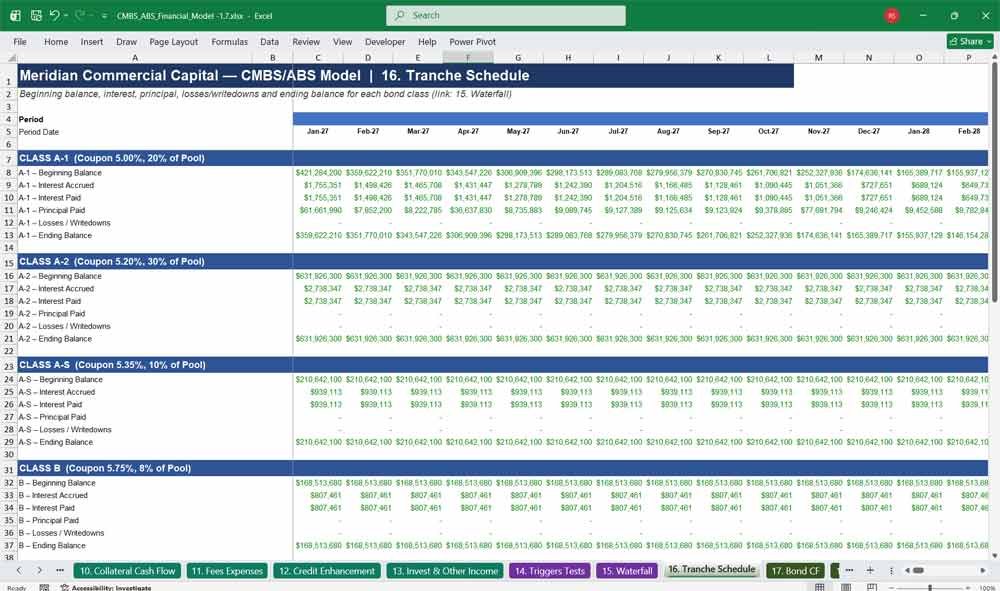Open the View ribbon tab
This screenshot has height=591, width=1000.
(x=342, y=41)
